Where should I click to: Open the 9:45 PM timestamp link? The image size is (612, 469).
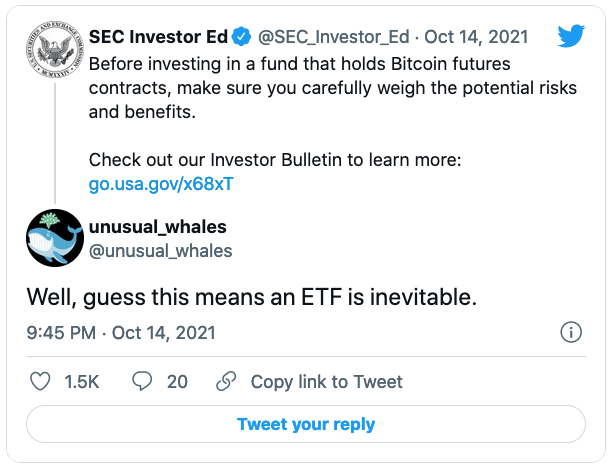60,332
